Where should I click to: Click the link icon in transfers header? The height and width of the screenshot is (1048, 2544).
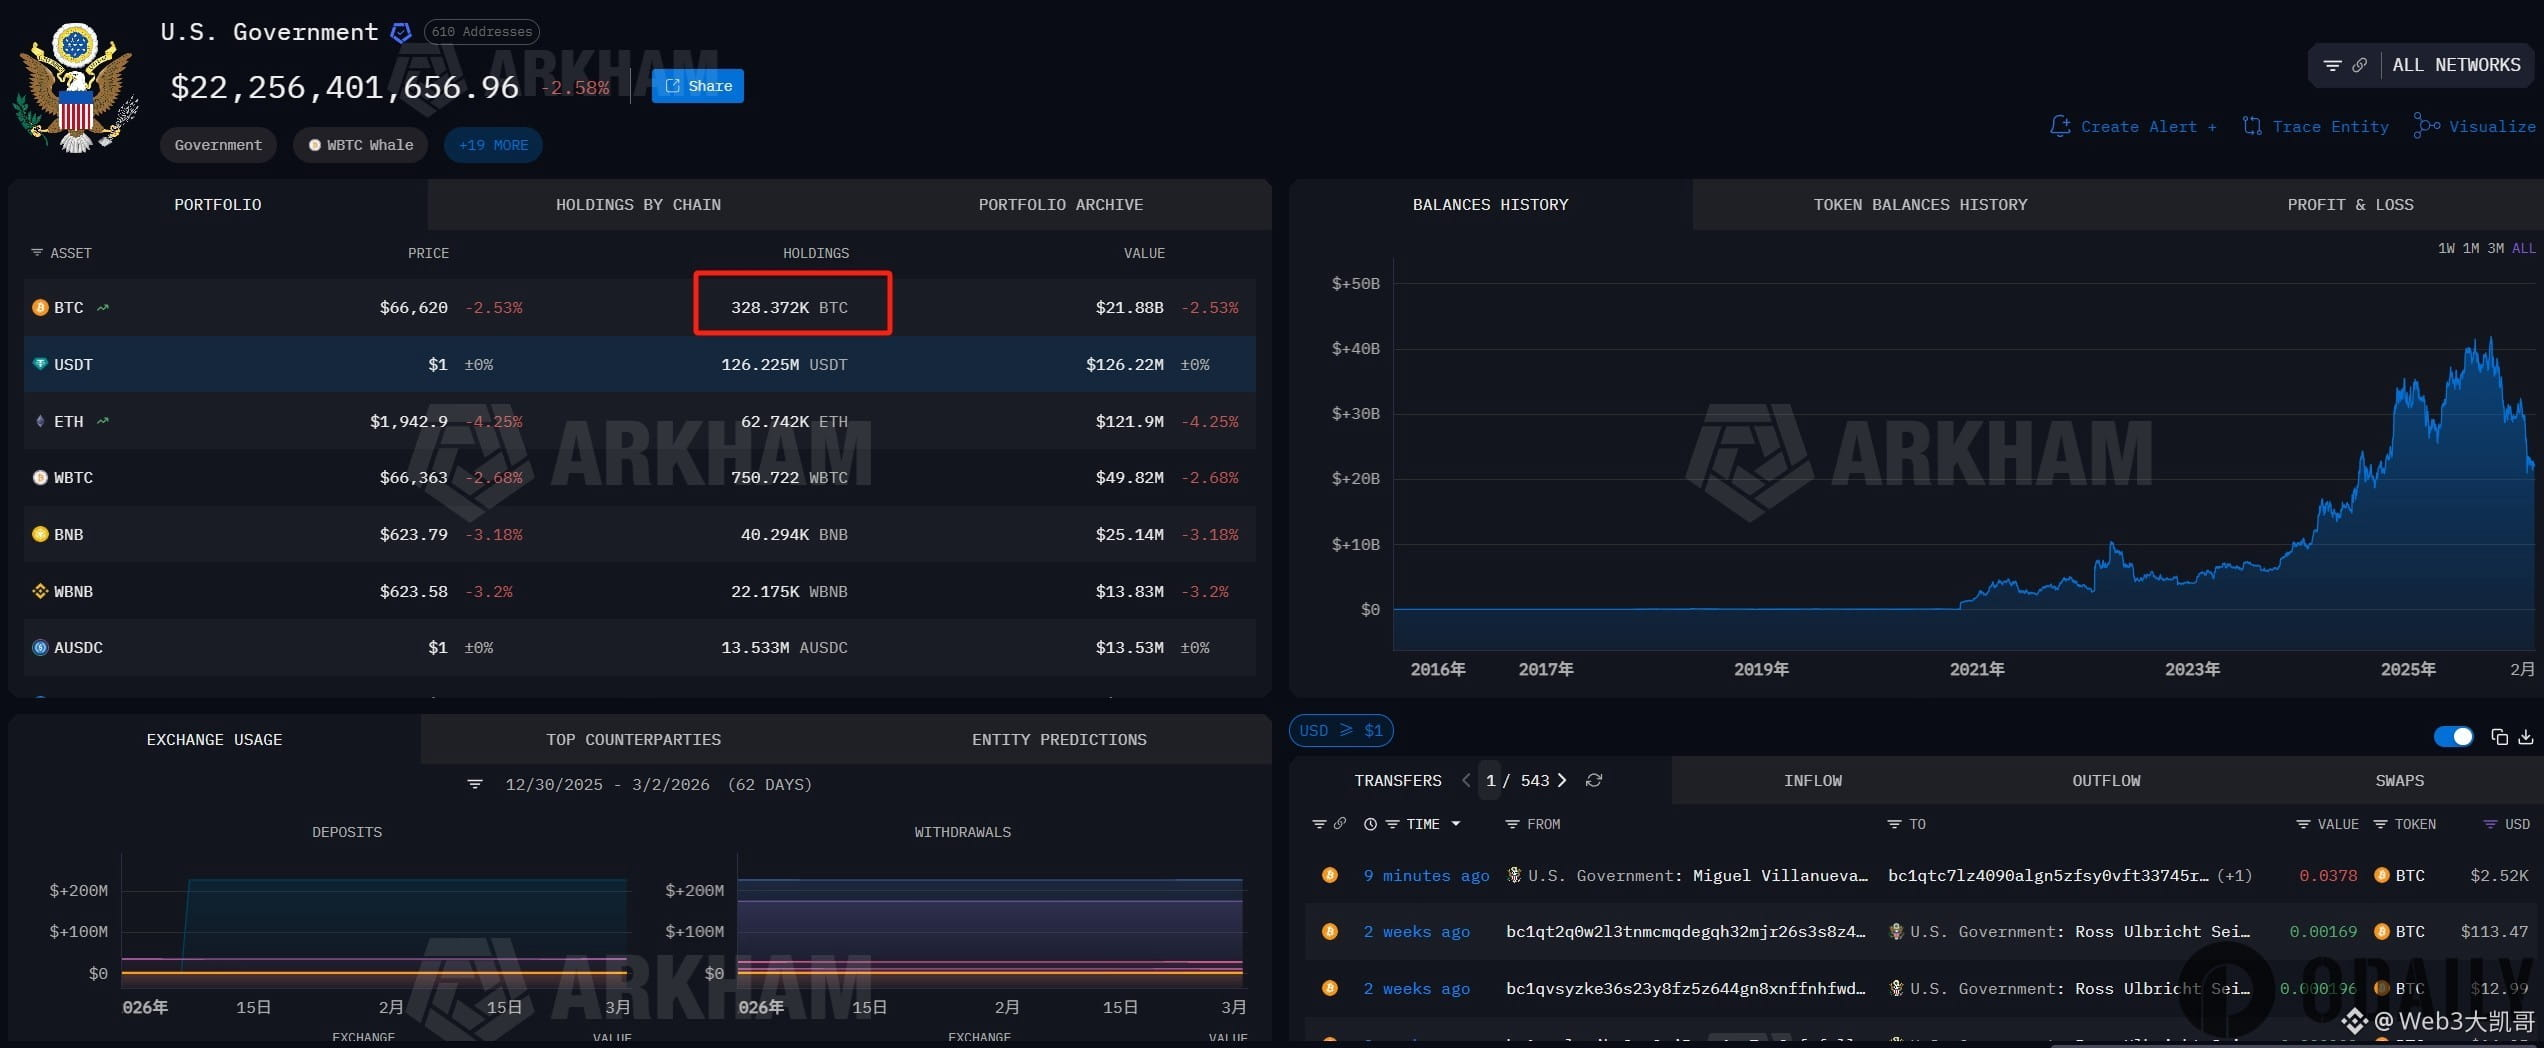click(x=1340, y=824)
